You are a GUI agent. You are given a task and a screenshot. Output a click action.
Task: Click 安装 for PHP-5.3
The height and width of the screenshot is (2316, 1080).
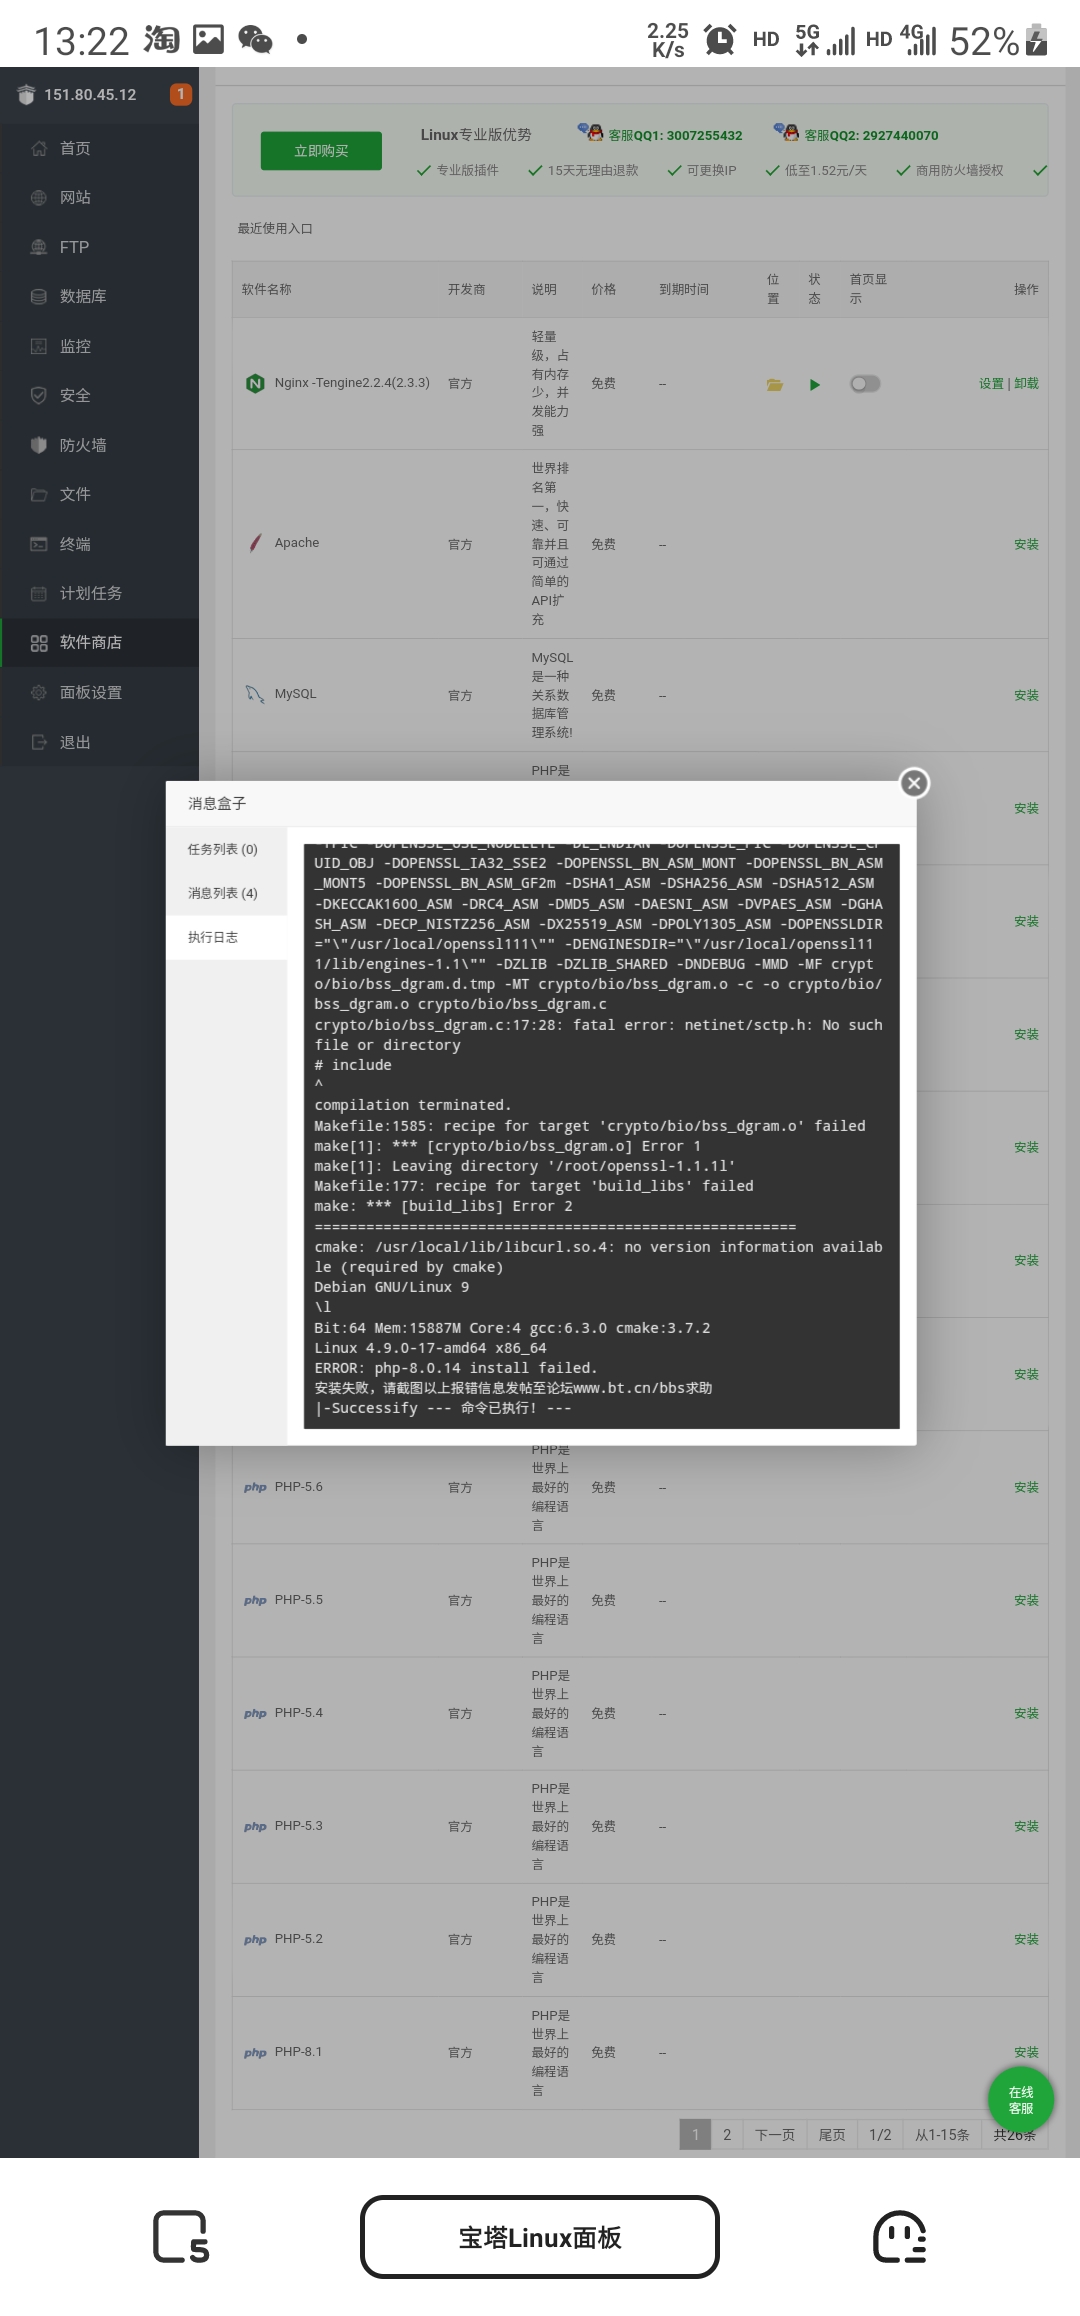pyautogui.click(x=1027, y=1826)
